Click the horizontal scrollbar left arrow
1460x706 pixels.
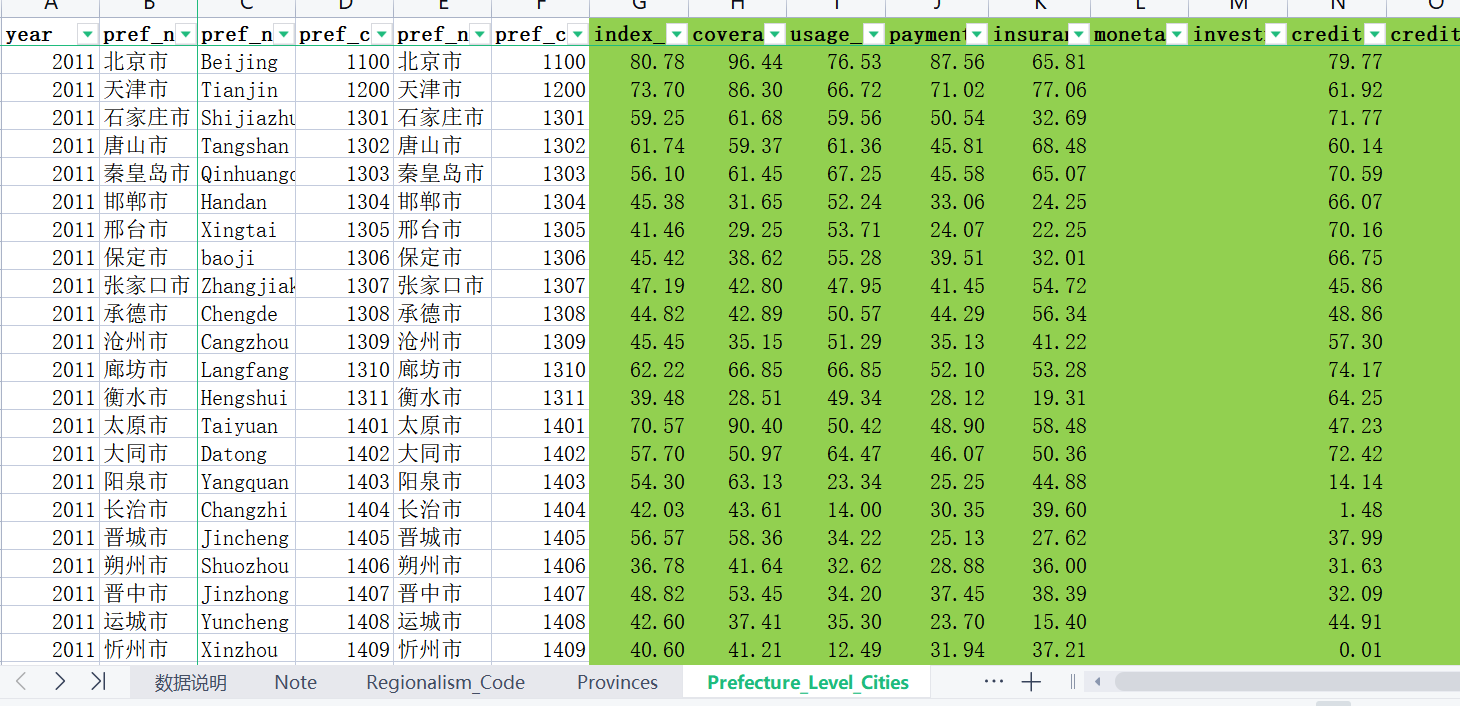(1097, 682)
